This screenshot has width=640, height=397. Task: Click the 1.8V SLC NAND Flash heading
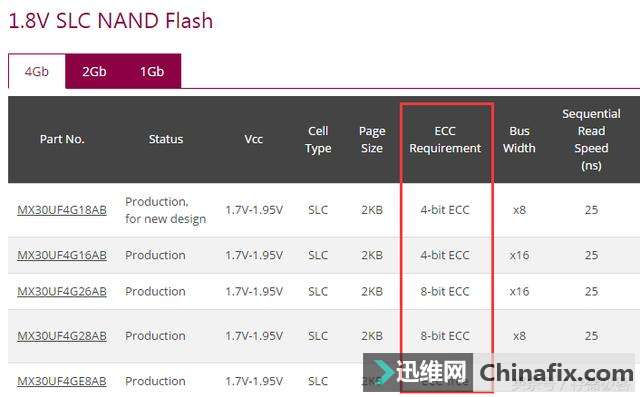pos(111,21)
